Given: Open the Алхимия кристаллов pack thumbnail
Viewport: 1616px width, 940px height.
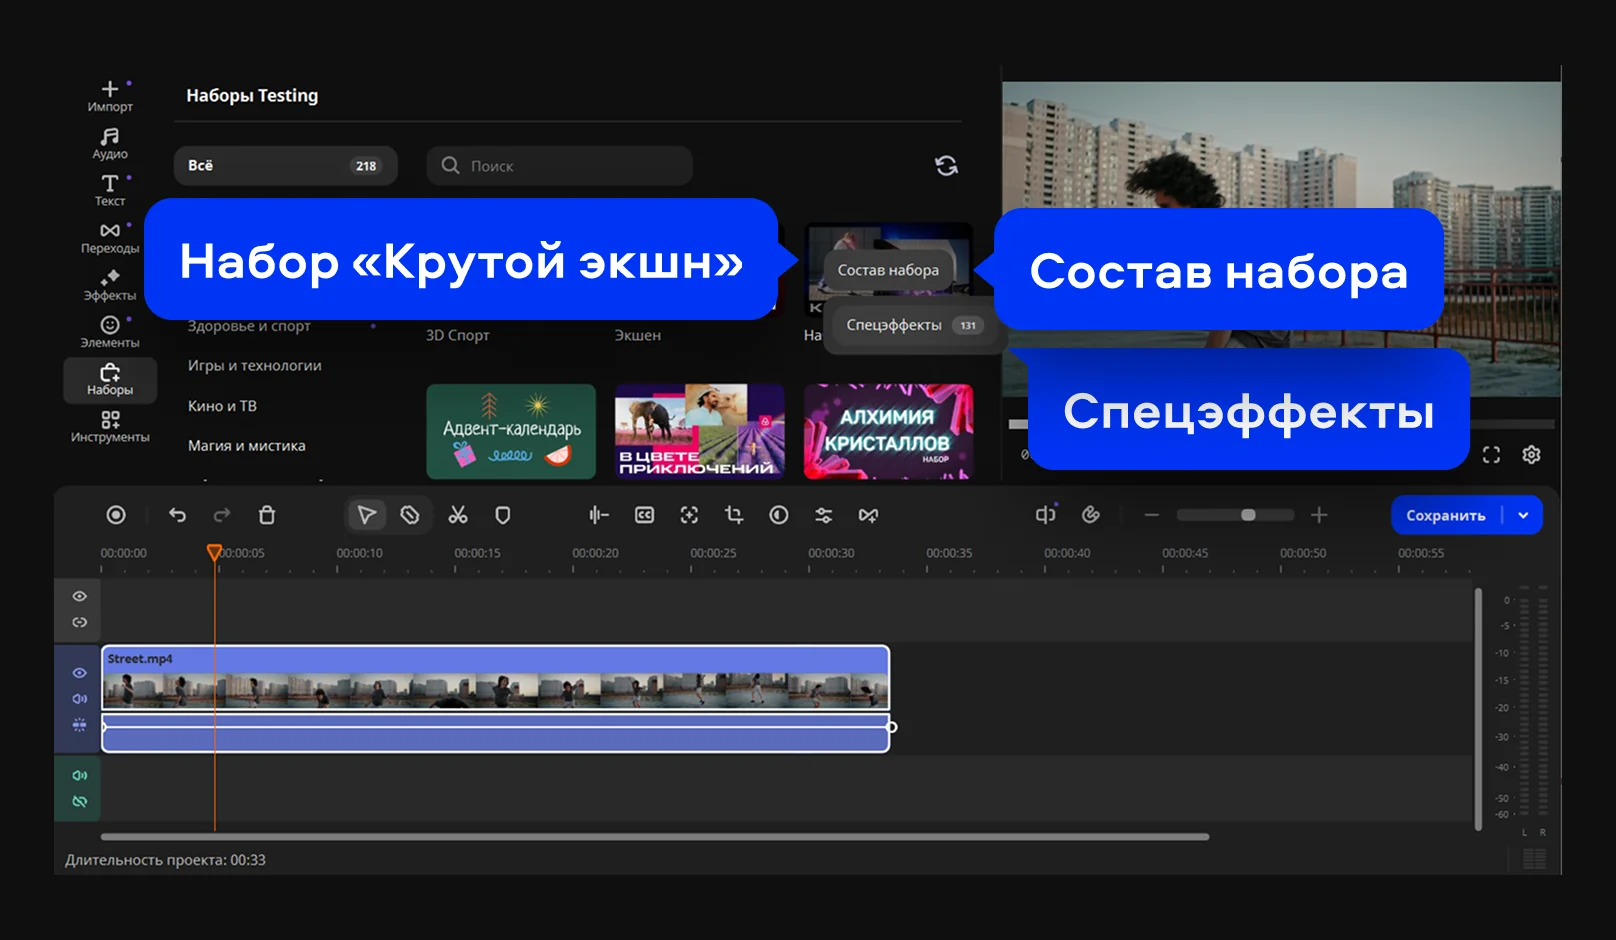Looking at the screenshot, I should pyautogui.click(x=888, y=432).
